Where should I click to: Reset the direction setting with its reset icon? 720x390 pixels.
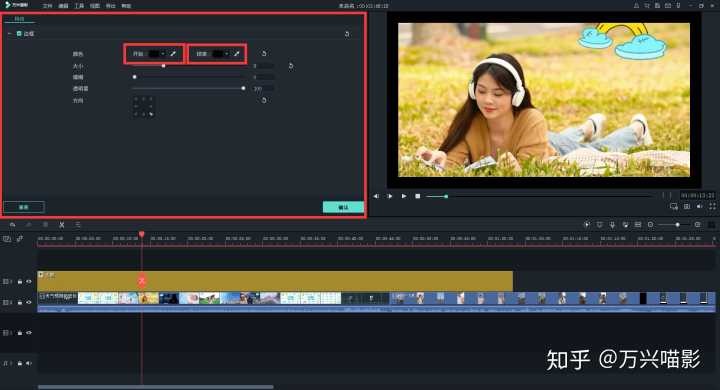pyautogui.click(x=264, y=100)
